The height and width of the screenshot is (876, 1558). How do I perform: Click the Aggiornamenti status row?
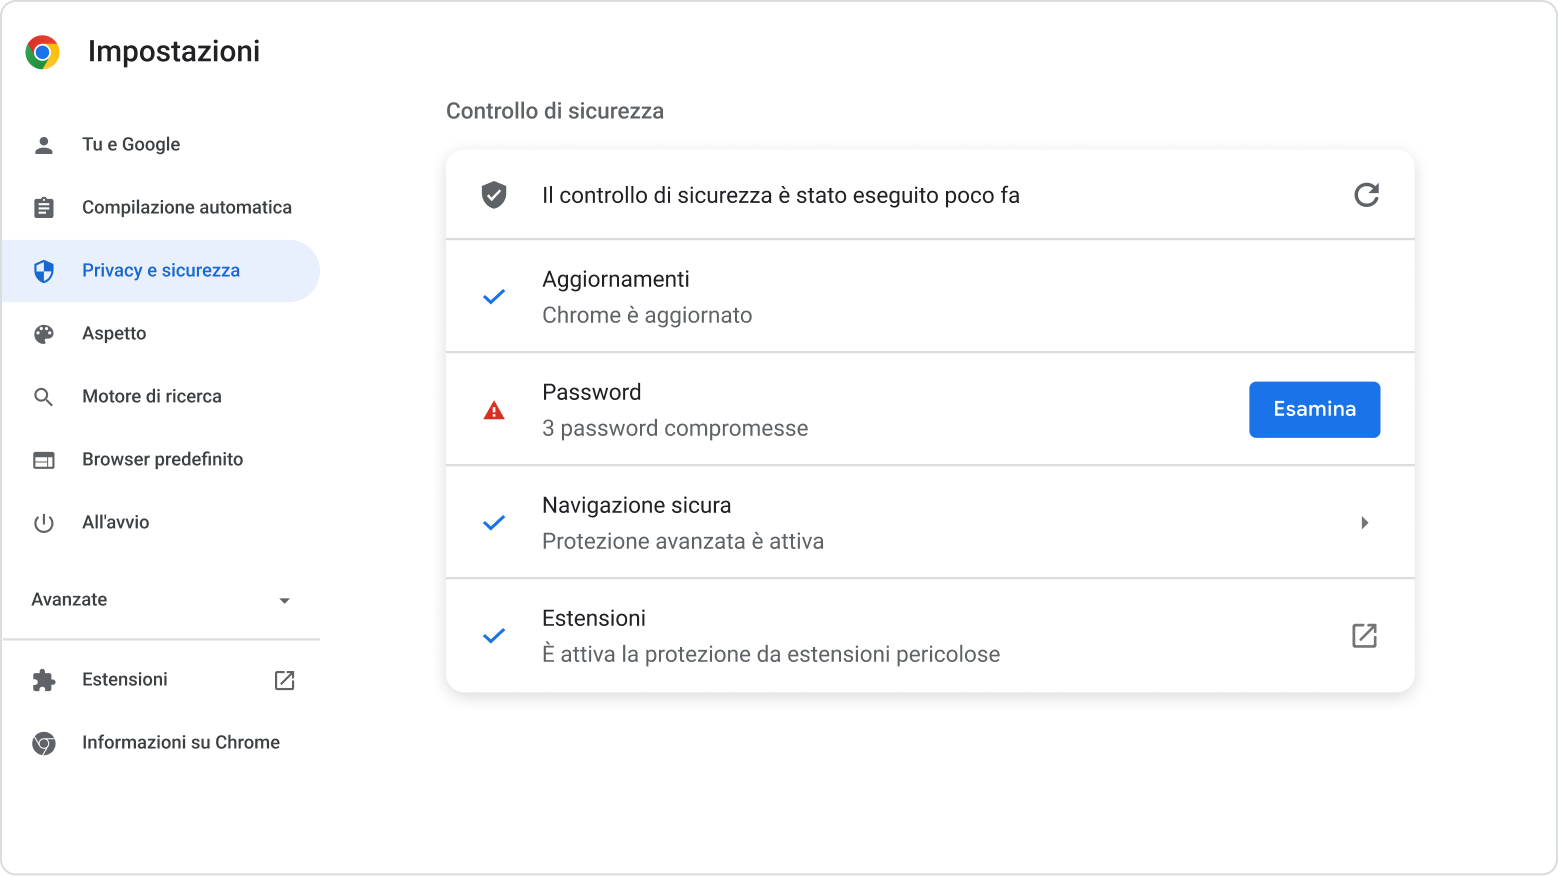(929, 297)
